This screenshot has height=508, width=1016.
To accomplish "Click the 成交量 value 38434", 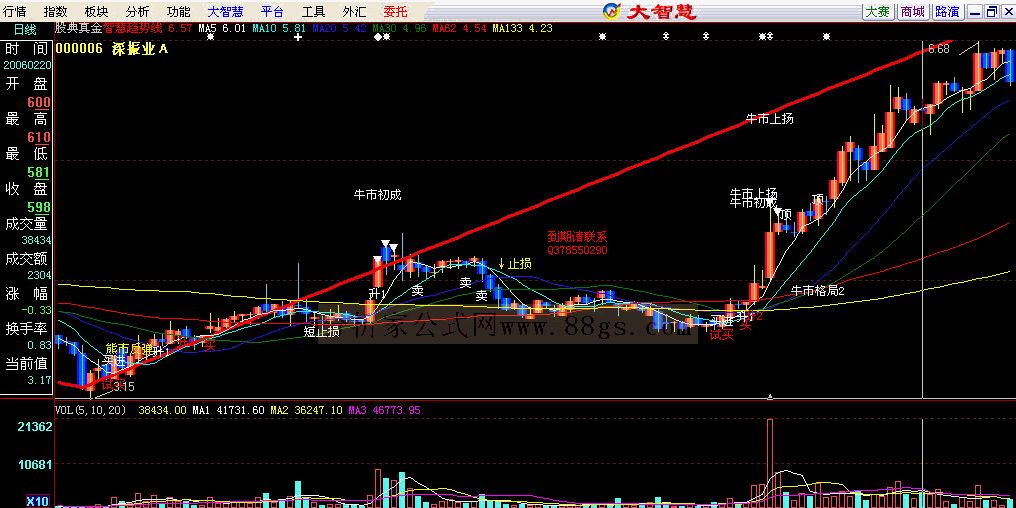I will pos(36,240).
